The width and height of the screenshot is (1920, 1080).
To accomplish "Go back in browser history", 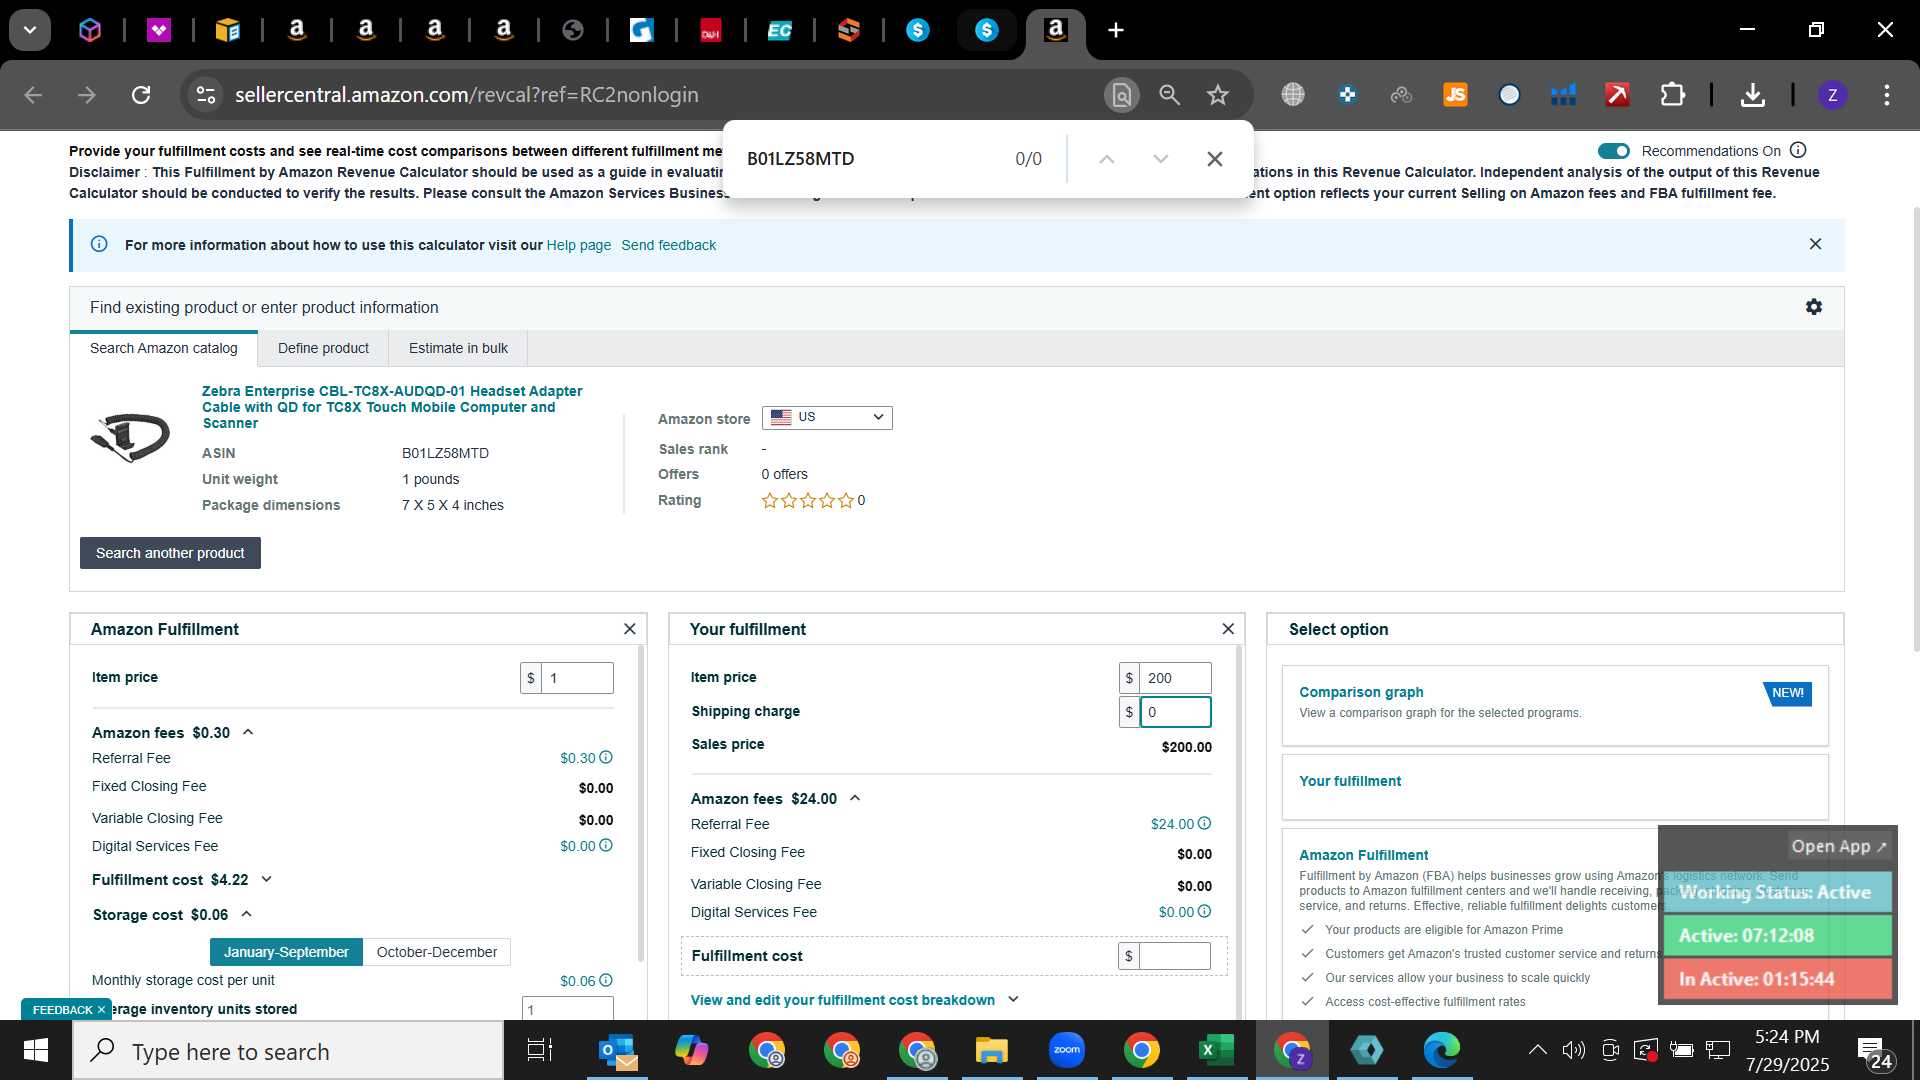I will [x=33, y=95].
